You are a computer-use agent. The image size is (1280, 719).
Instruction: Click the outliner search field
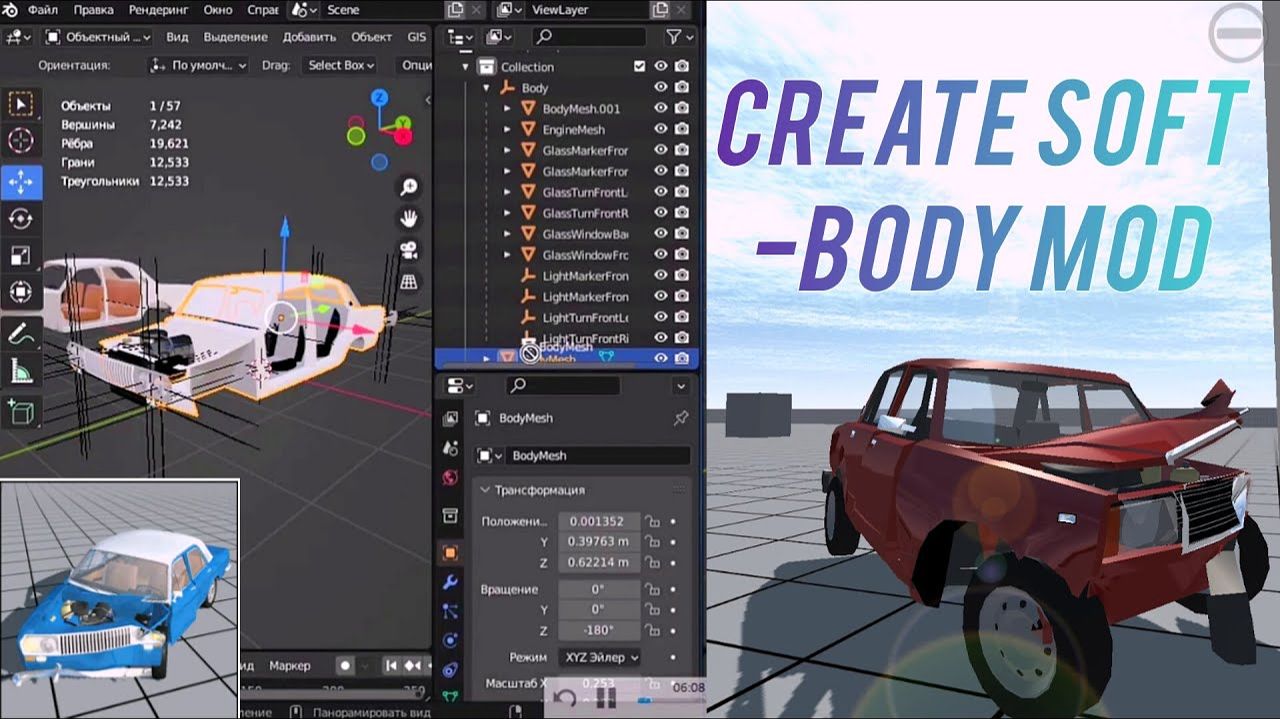coord(588,37)
